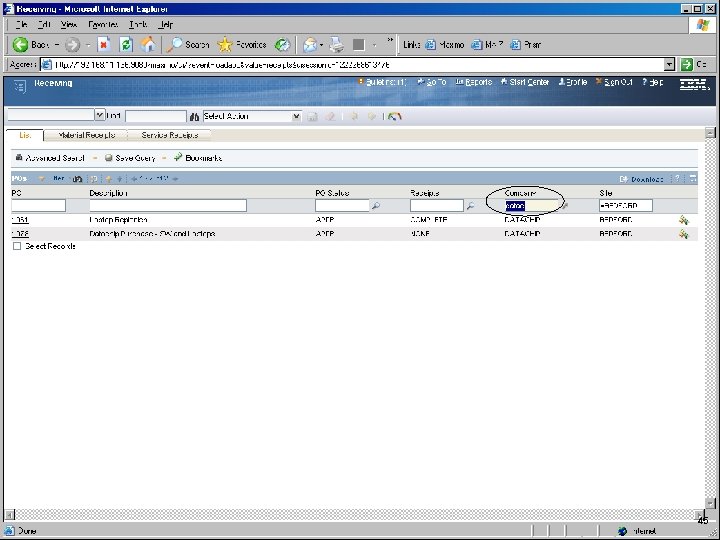The height and width of the screenshot is (540, 720).
Task: Click the PO Status lookup magnifier
Action: (376, 206)
